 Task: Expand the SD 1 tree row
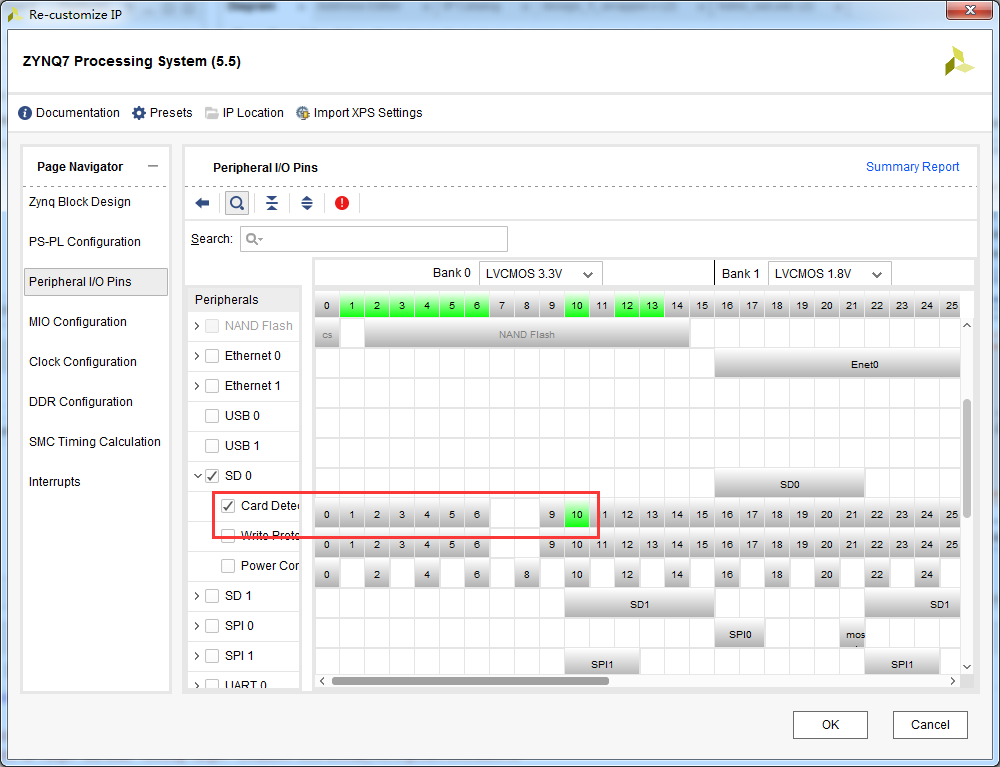pos(196,595)
